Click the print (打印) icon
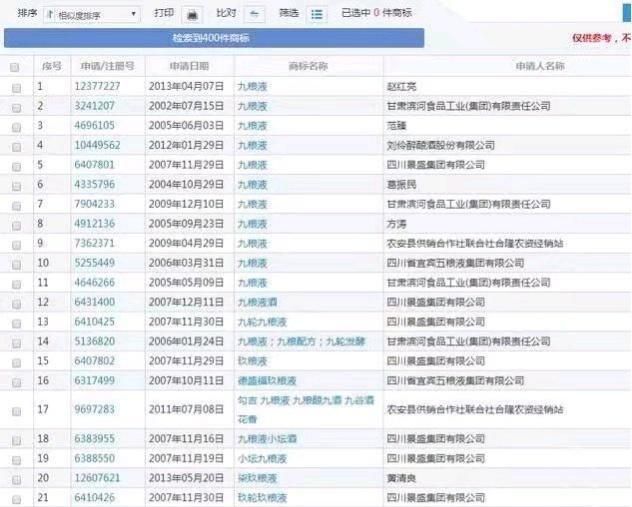The image size is (632, 507). pos(193,14)
